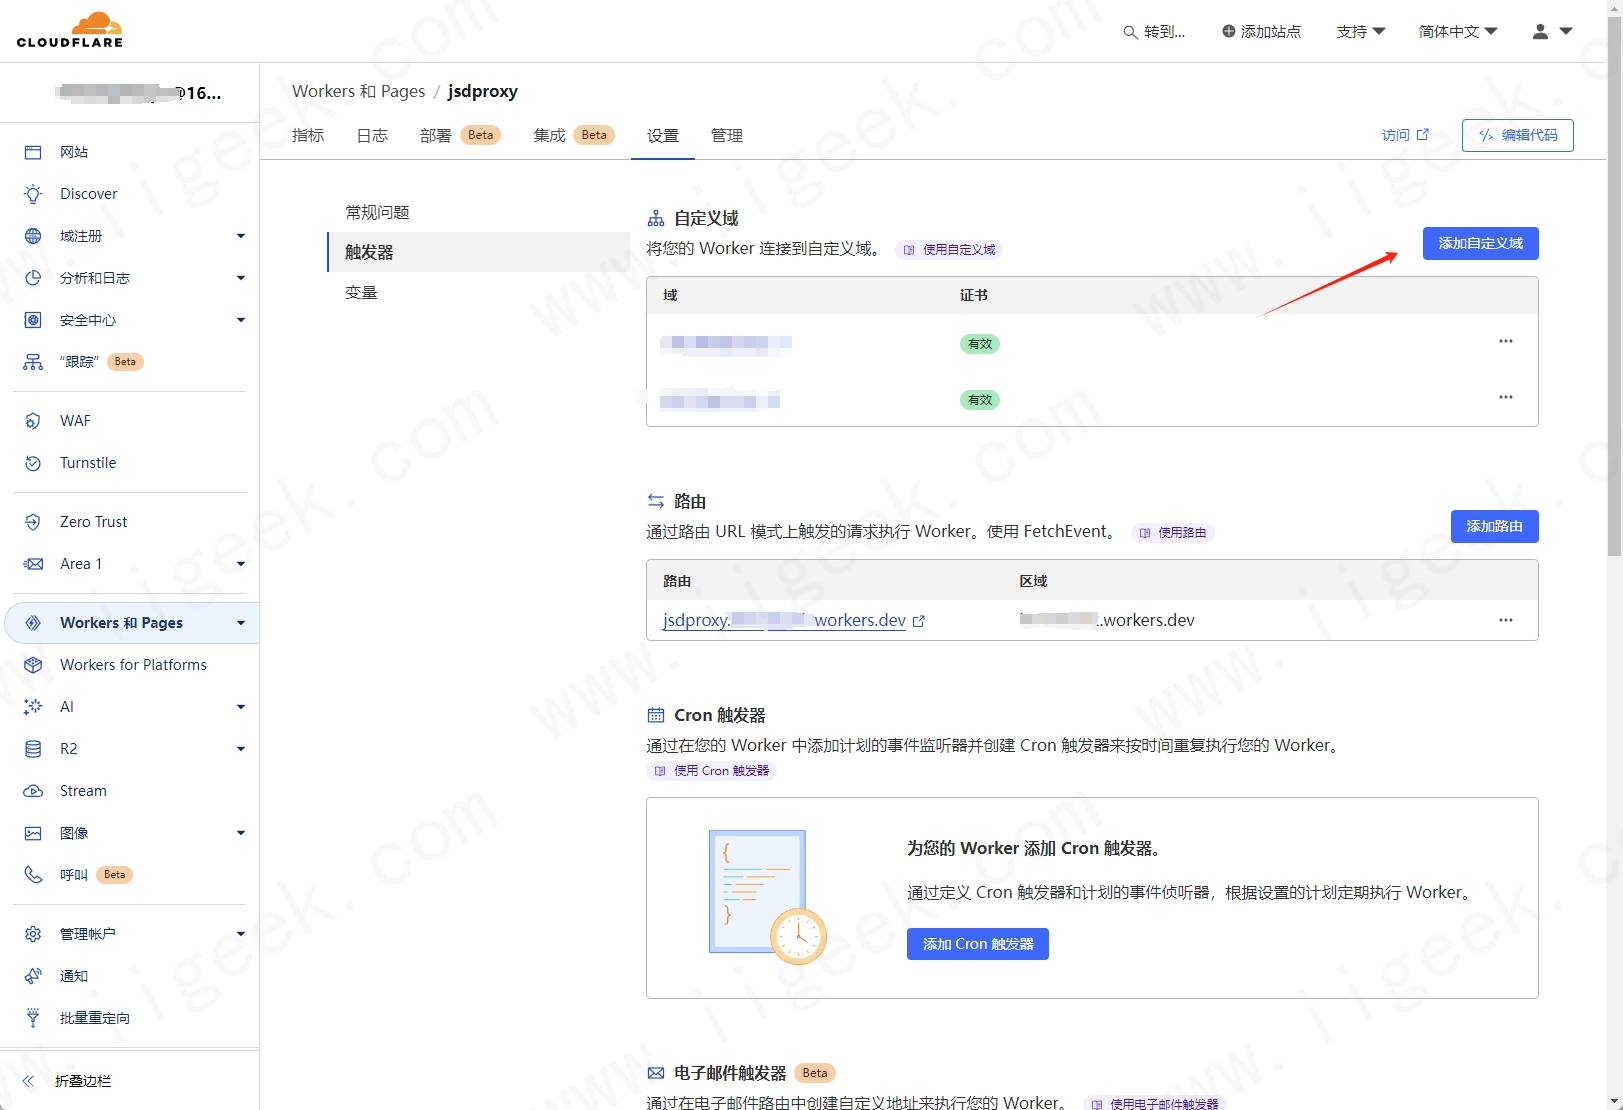This screenshot has height=1110, width=1623.
Task: Open the 网站 sidebar icon
Action: [x=33, y=152]
